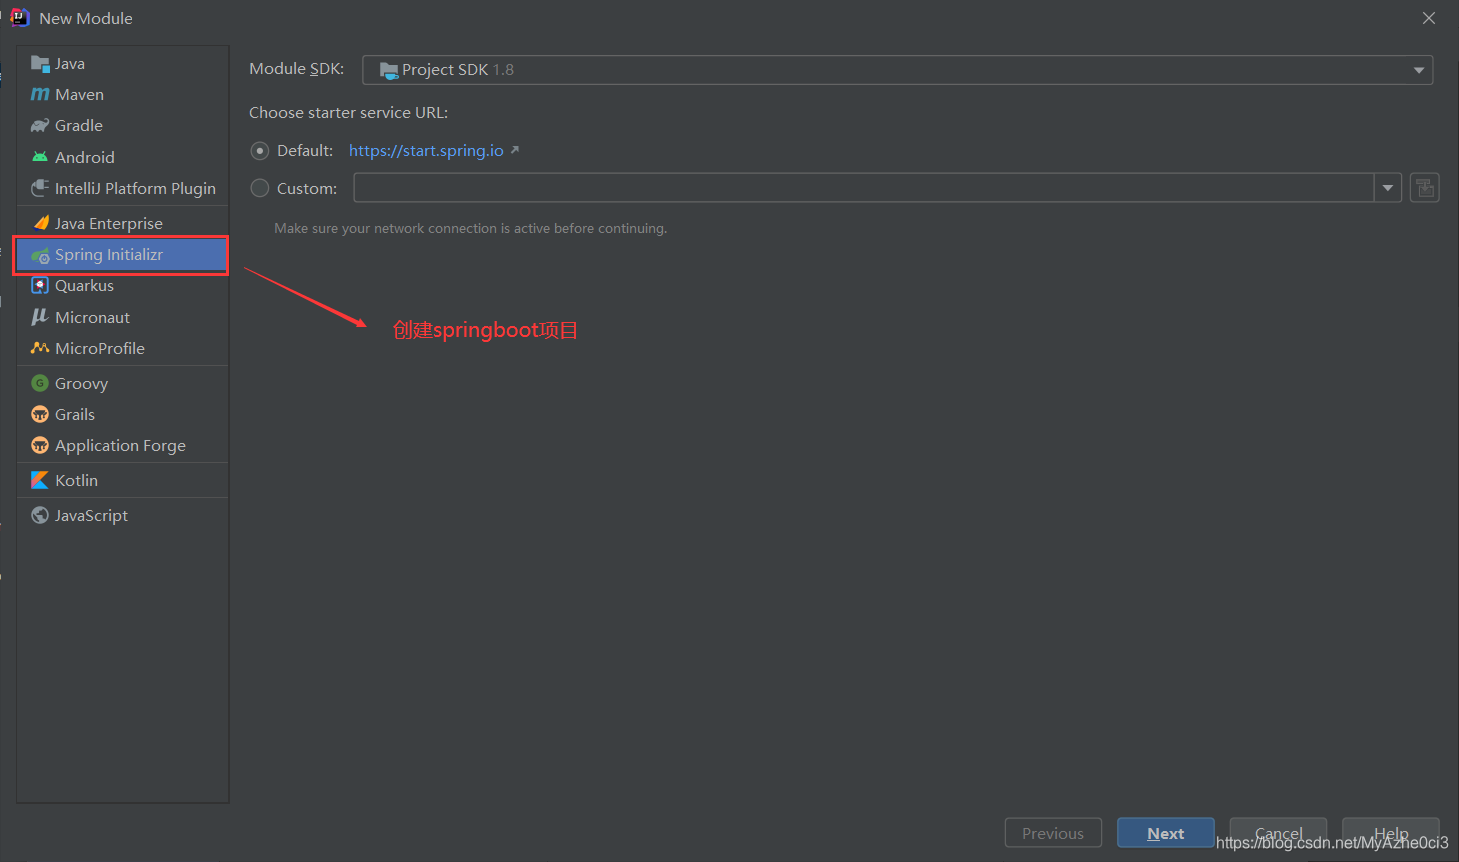Click the Spring Initializr leaf icon

click(40, 255)
